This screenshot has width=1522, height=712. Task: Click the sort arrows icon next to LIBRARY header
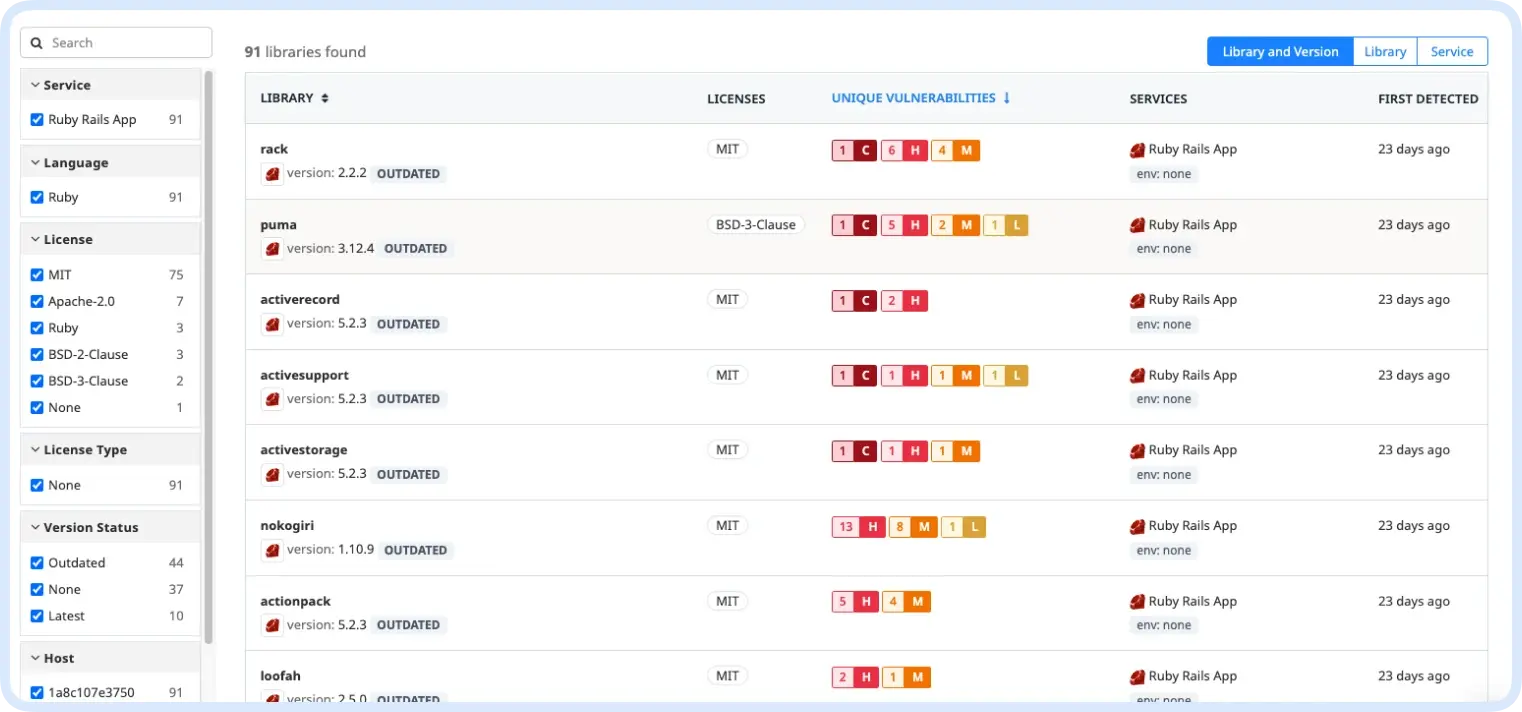coord(324,99)
